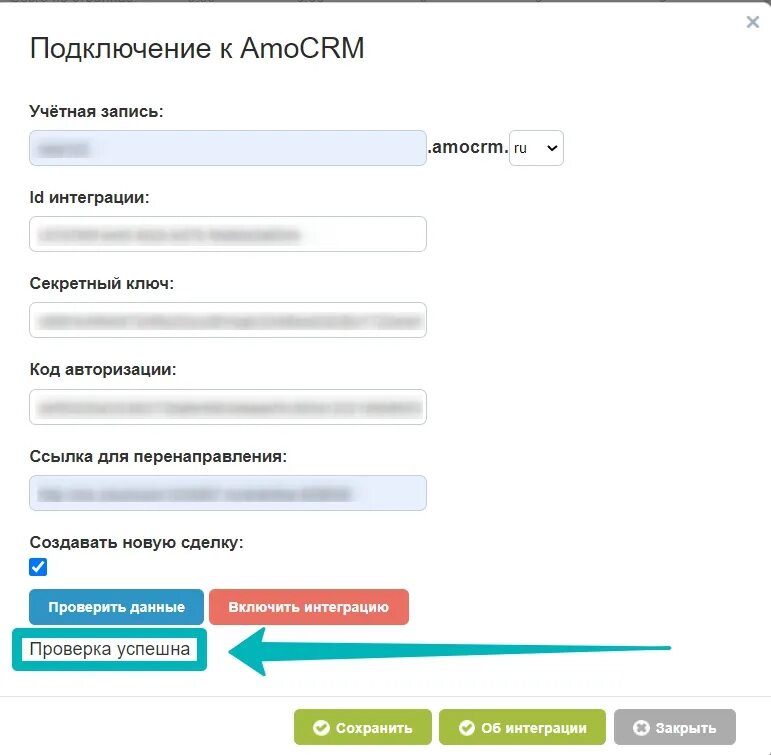This screenshot has height=755, width=771.
Task: Click the Сохранить button
Action: click(363, 727)
